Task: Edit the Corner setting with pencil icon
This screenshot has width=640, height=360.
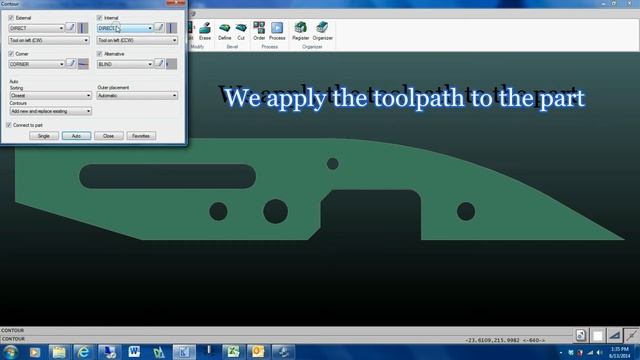Action: tap(71, 63)
